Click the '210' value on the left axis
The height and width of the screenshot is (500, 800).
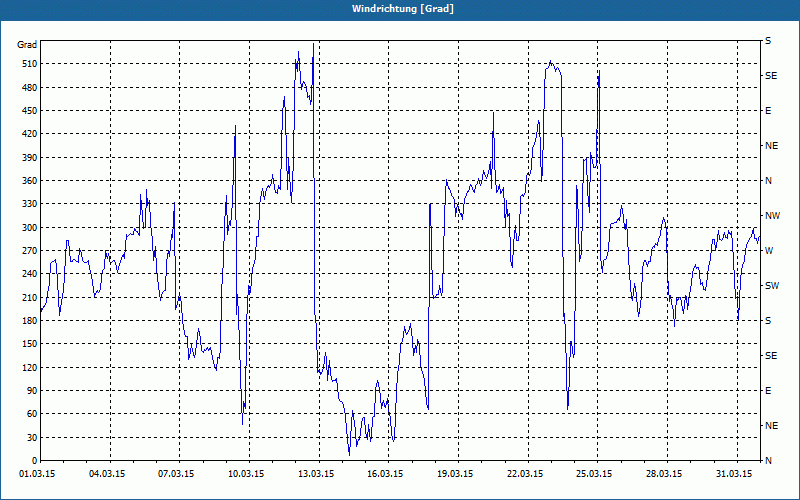coord(30,297)
